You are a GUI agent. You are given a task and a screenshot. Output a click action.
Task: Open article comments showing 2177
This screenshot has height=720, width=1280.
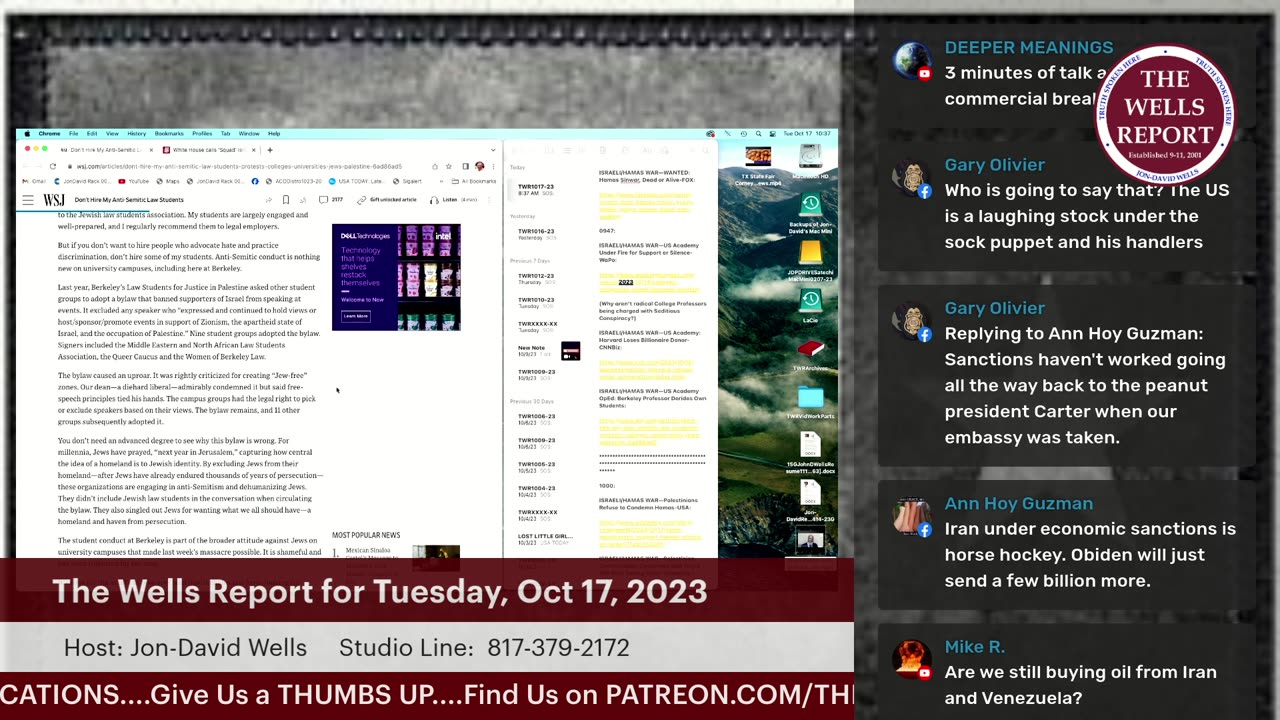point(330,200)
